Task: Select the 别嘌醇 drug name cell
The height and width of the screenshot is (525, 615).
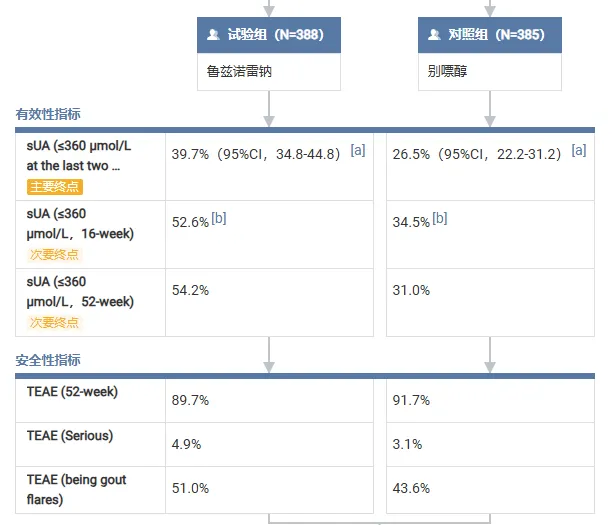Action: (x=447, y=72)
